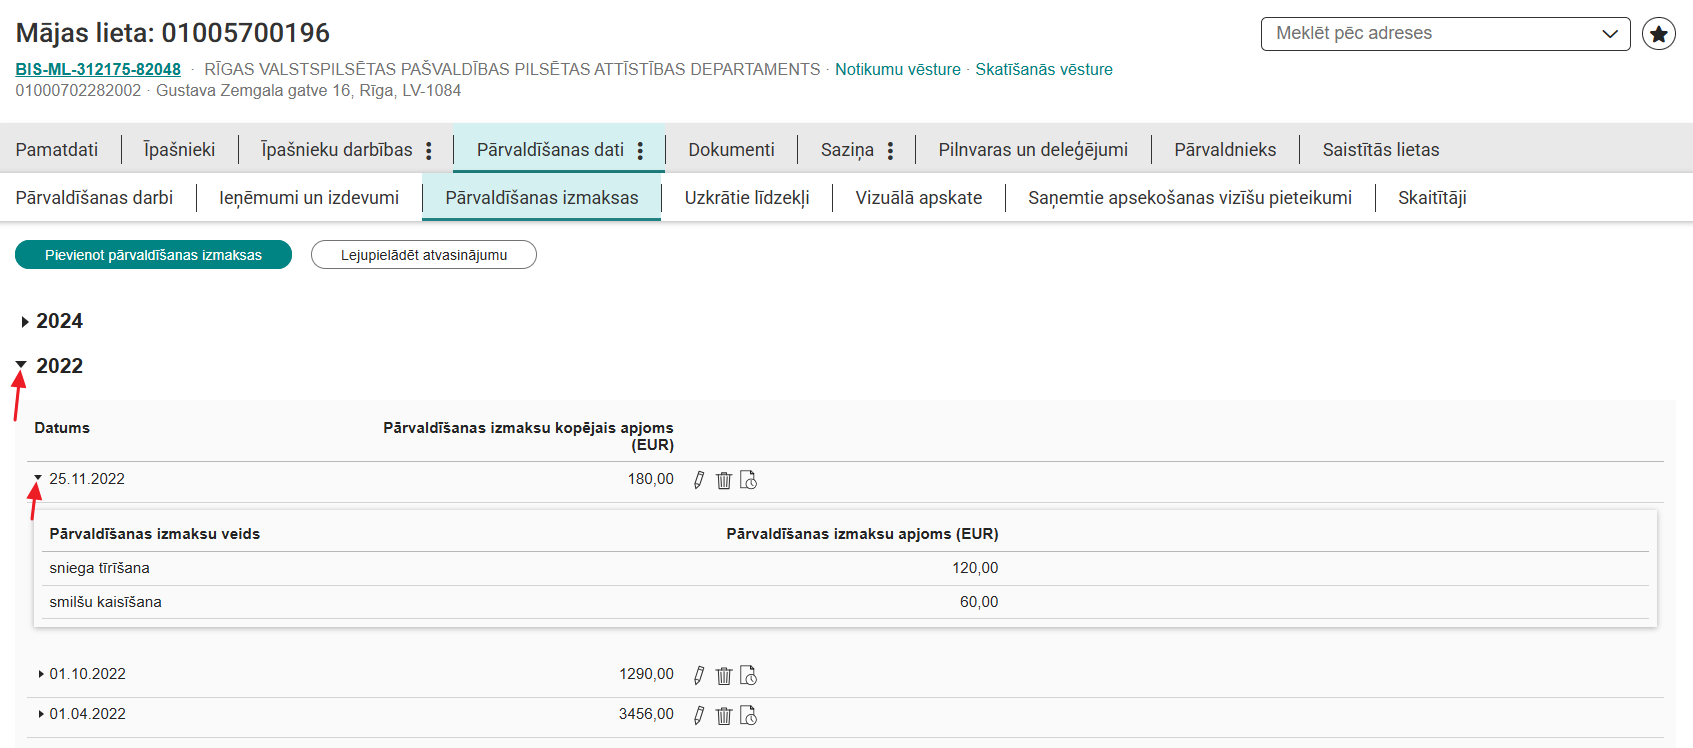
Task: Open the Uzkrātie līdzekļi subtab
Action: [x=747, y=198]
